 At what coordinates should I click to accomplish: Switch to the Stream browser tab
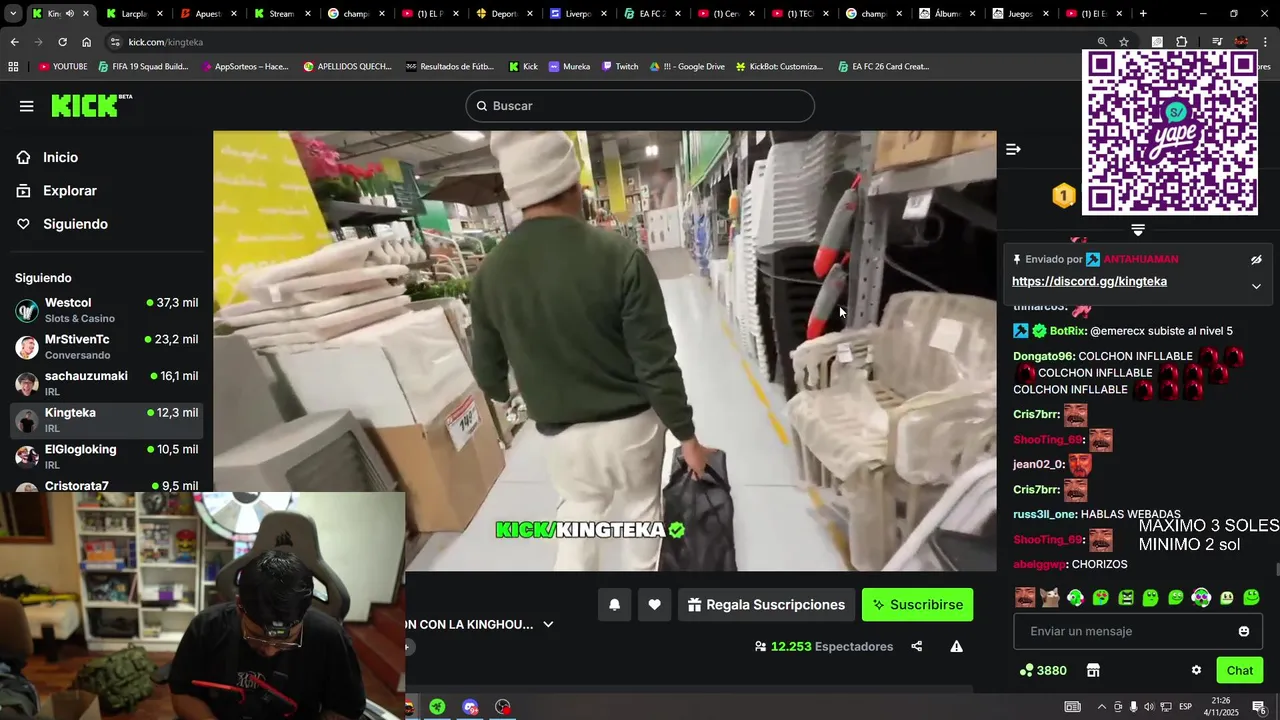click(x=282, y=14)
